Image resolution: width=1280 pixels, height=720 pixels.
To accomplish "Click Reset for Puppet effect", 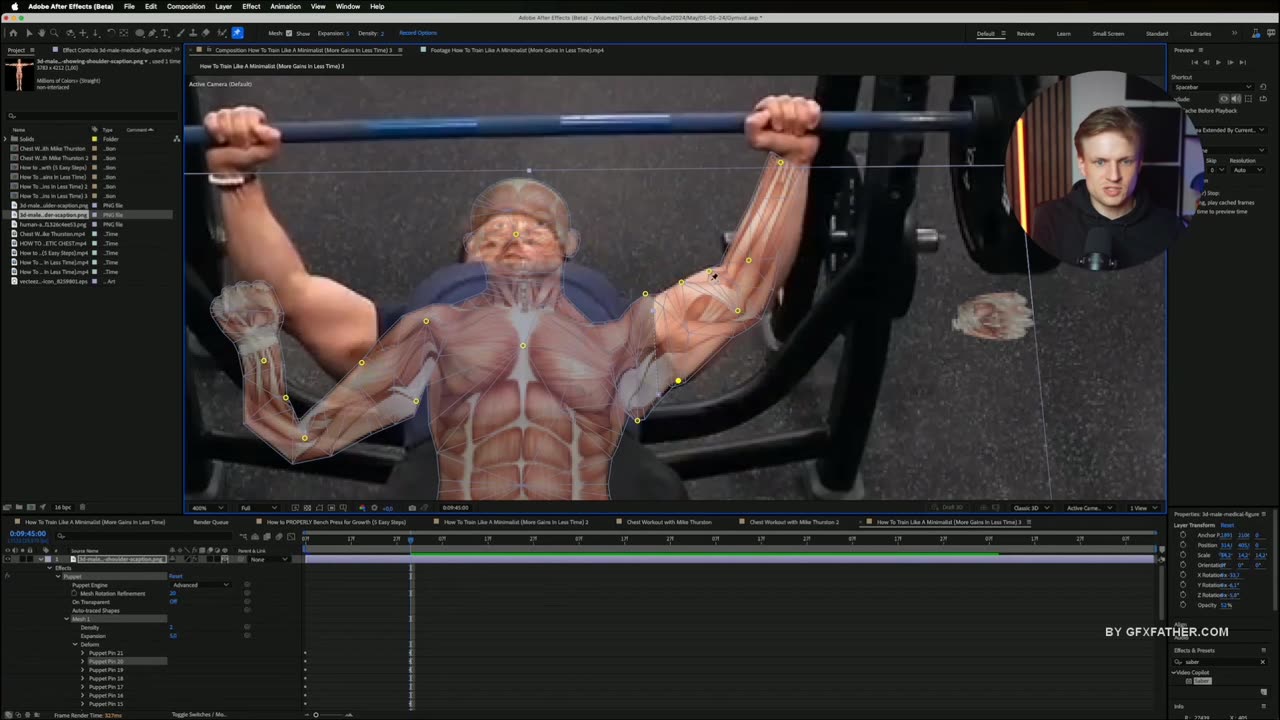I will tap(176, 576).
